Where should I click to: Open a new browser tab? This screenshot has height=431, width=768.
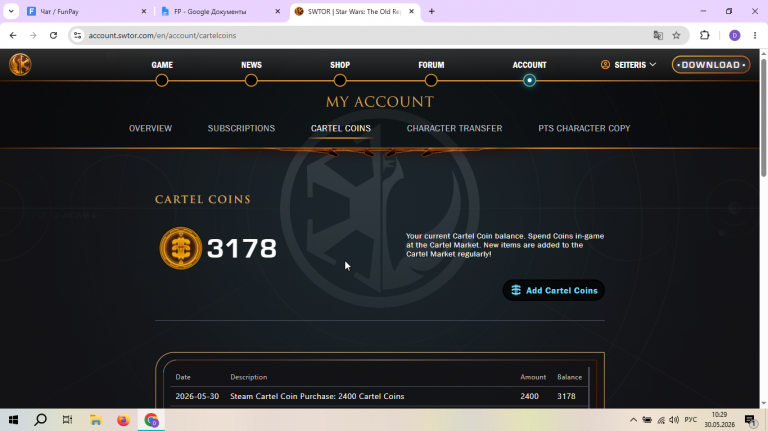coord(432,11)
